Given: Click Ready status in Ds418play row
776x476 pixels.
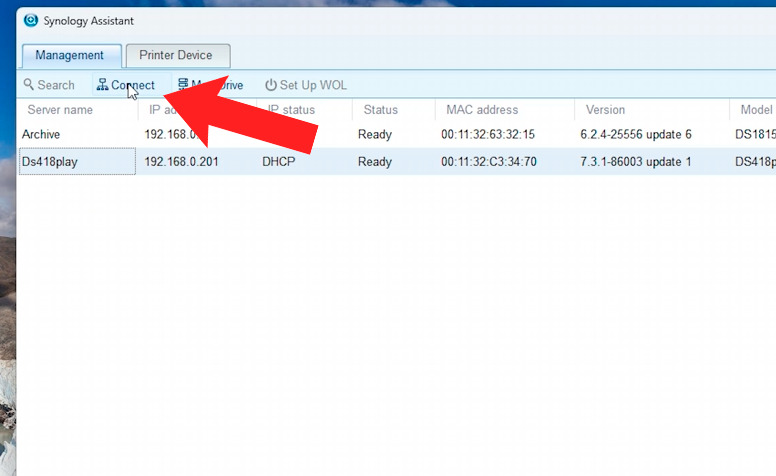Looking at the screenshot, I should pyautogui.click(x=375, y=162).
